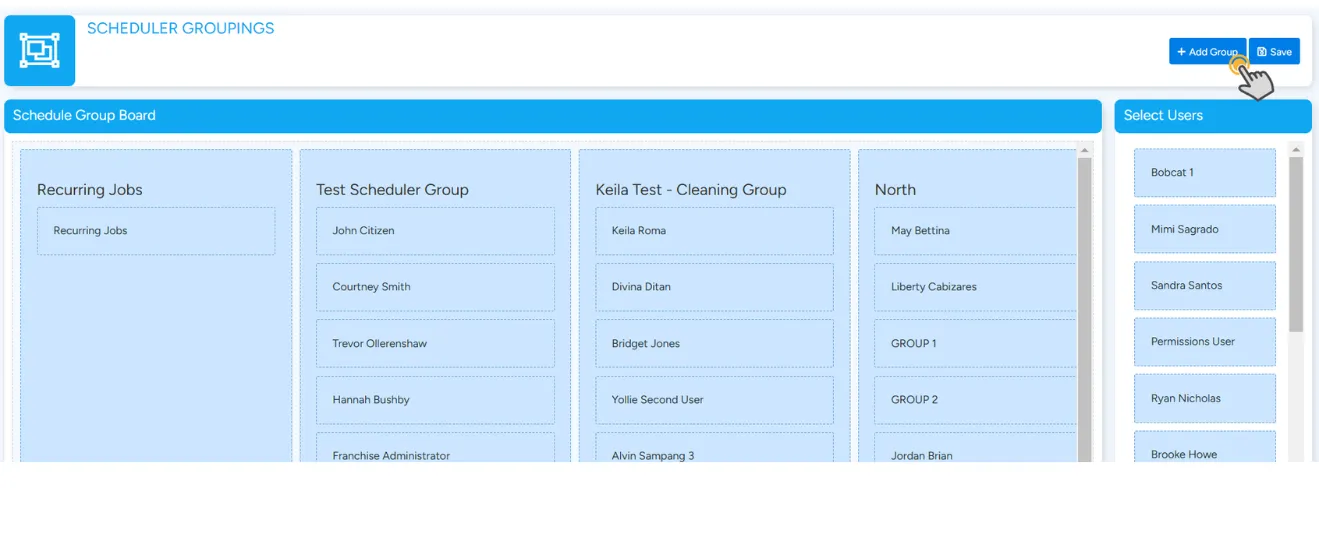
Task: Click the Scheduler Groupings logo icon
Action: 40,50
